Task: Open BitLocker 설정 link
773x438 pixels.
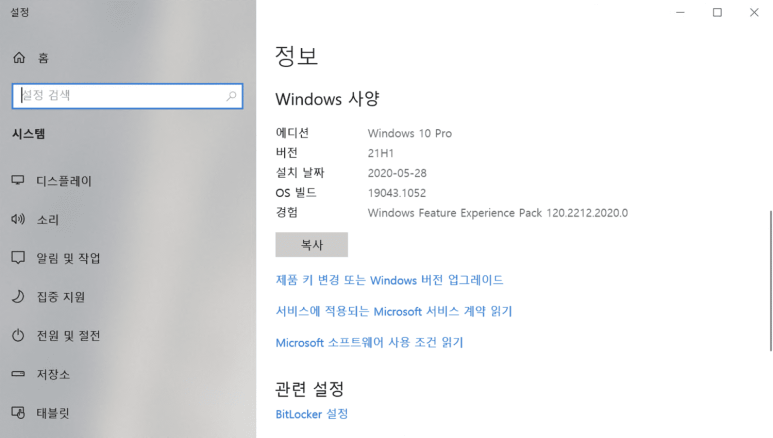Action: [312, 414]
